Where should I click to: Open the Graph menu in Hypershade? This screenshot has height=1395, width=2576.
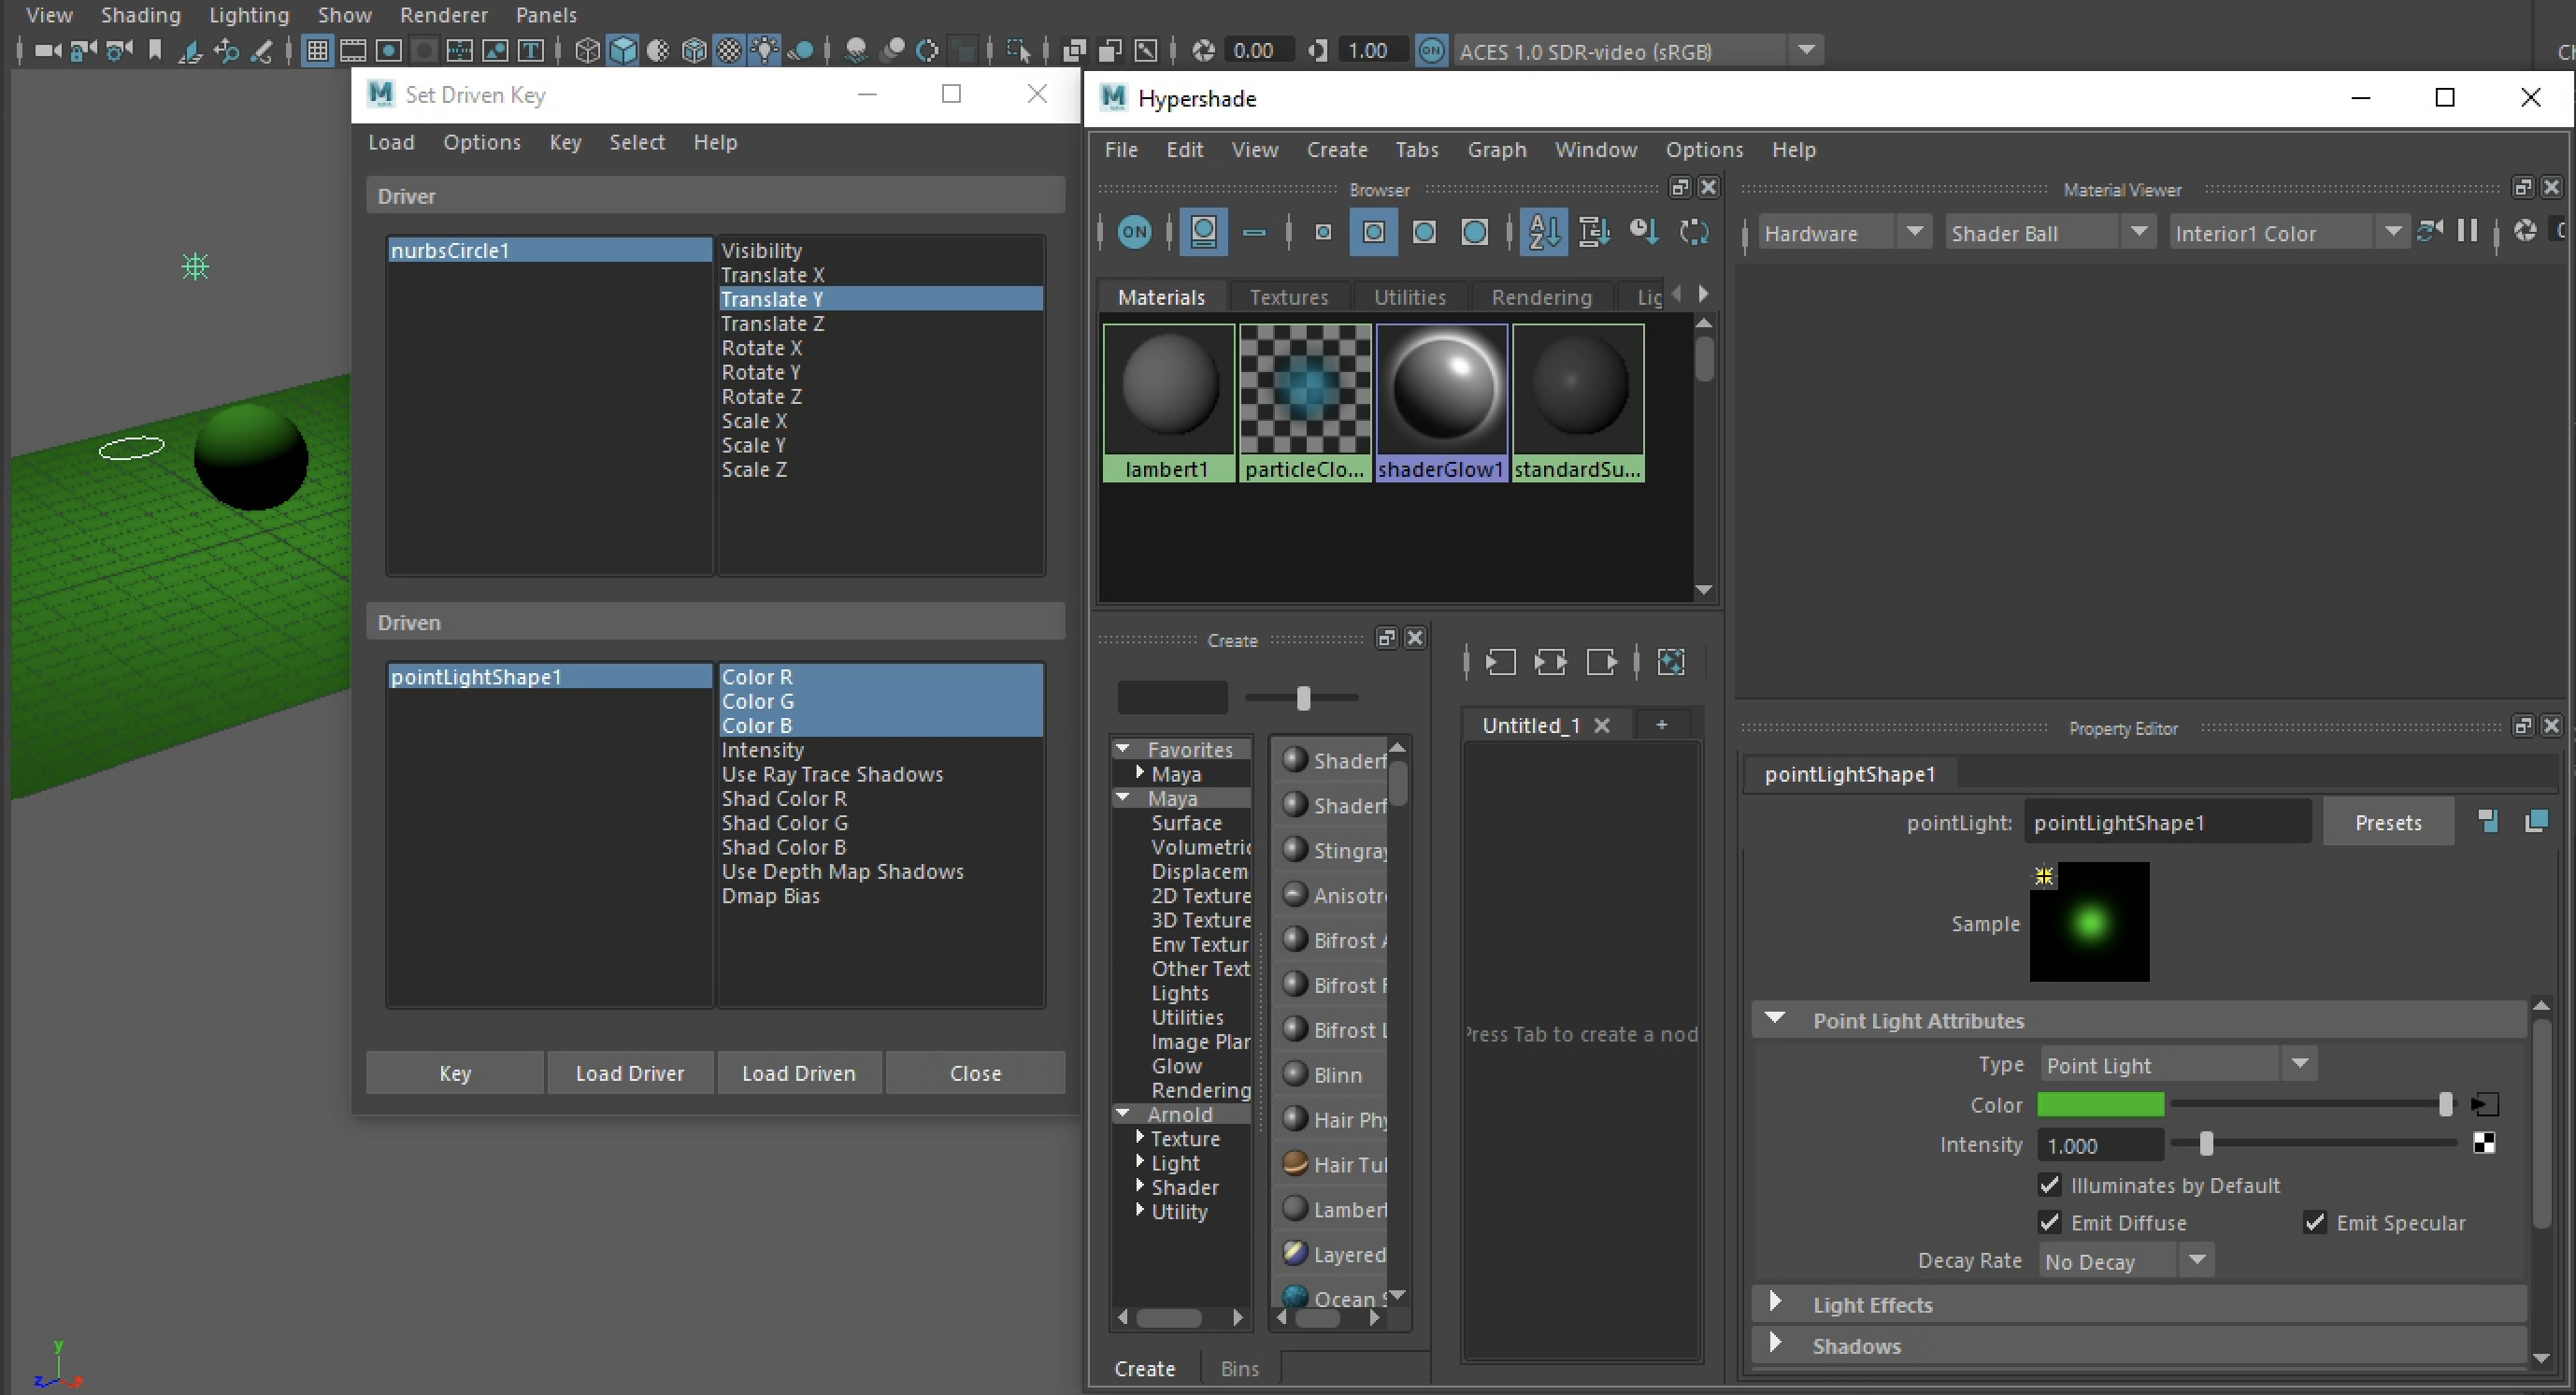pos(1496,149)
